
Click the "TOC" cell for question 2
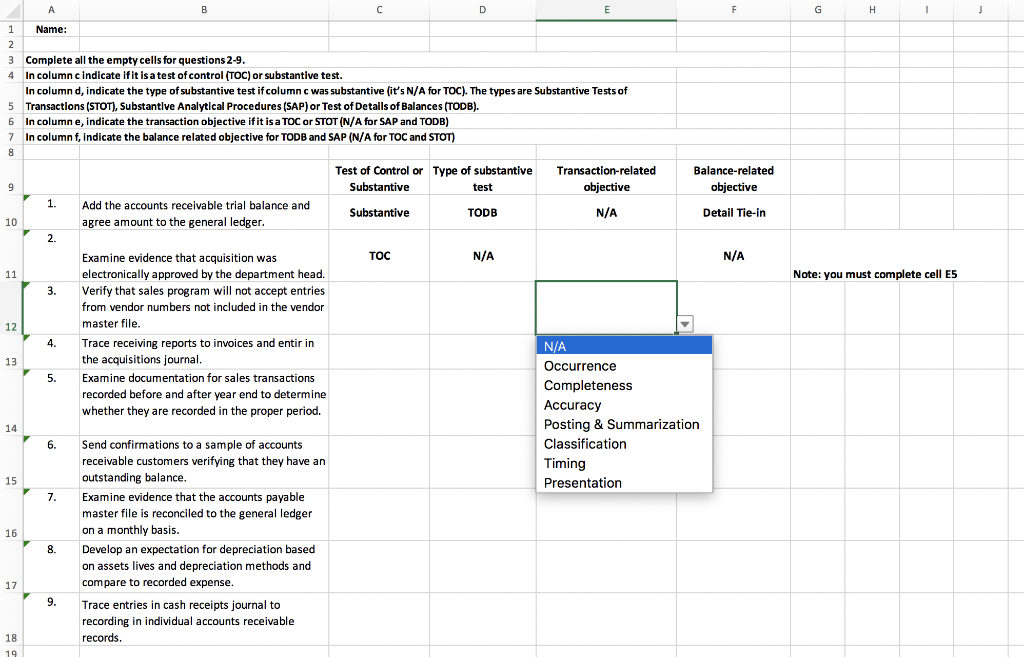click(379, 255)
